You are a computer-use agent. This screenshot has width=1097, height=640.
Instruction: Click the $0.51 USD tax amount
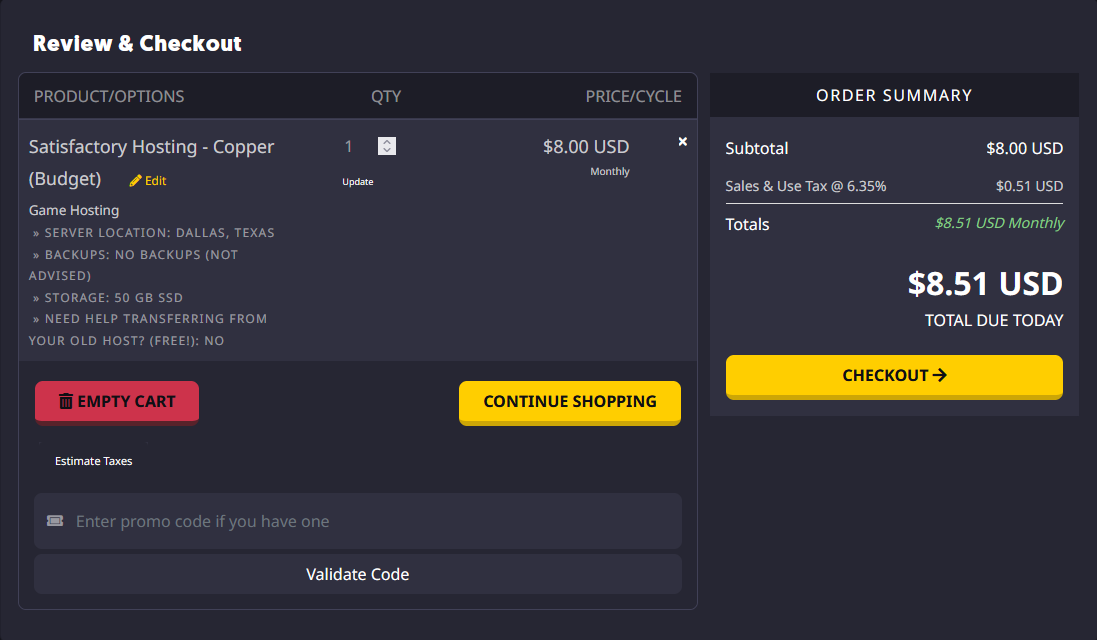click(x=1029, y=186)
